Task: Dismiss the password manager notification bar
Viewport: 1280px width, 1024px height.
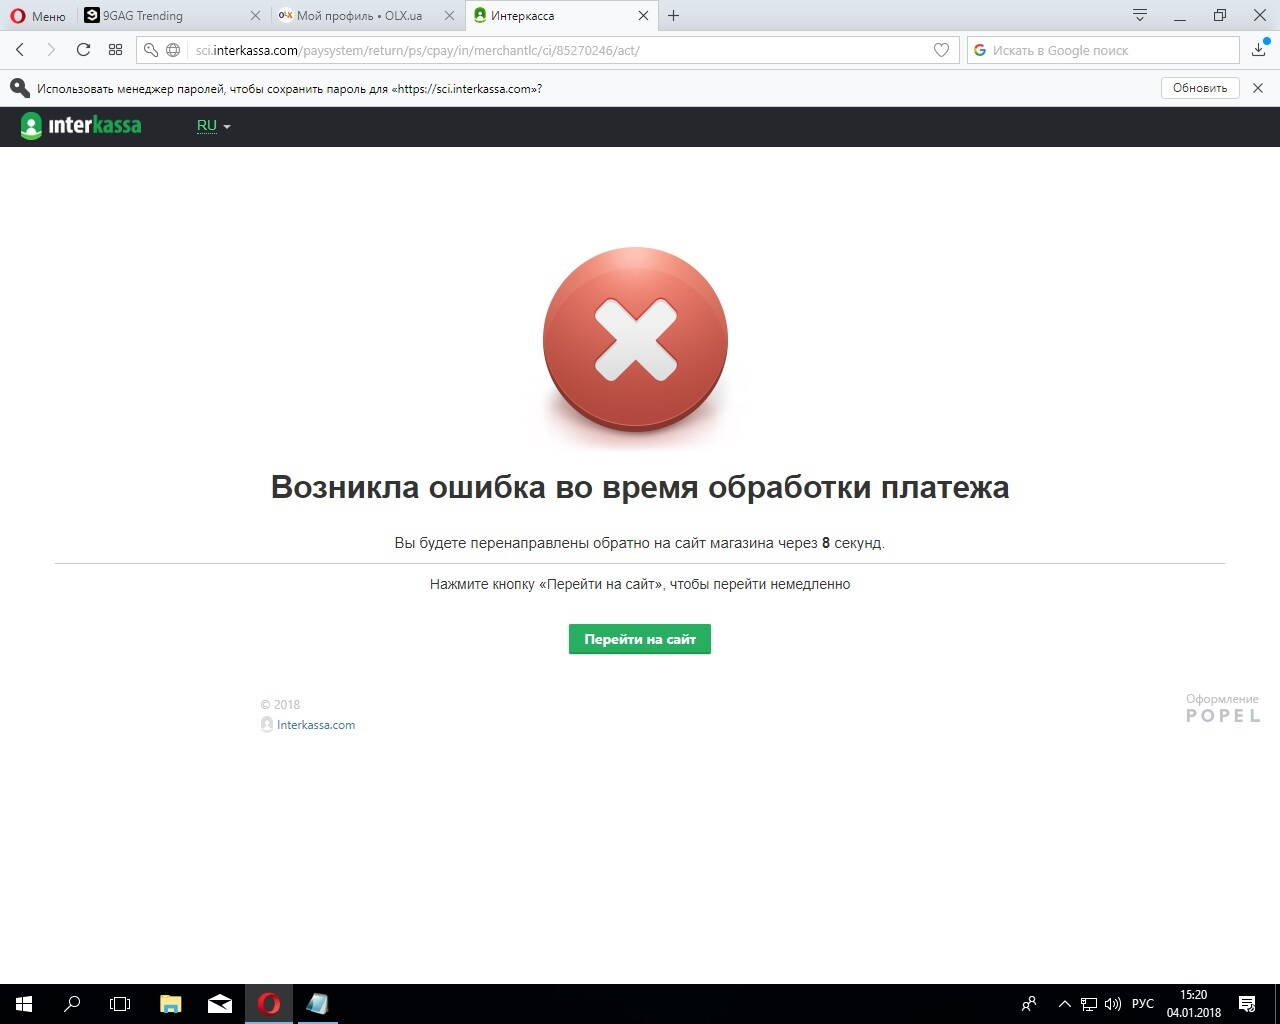Action: click(x=1258, y=88)
